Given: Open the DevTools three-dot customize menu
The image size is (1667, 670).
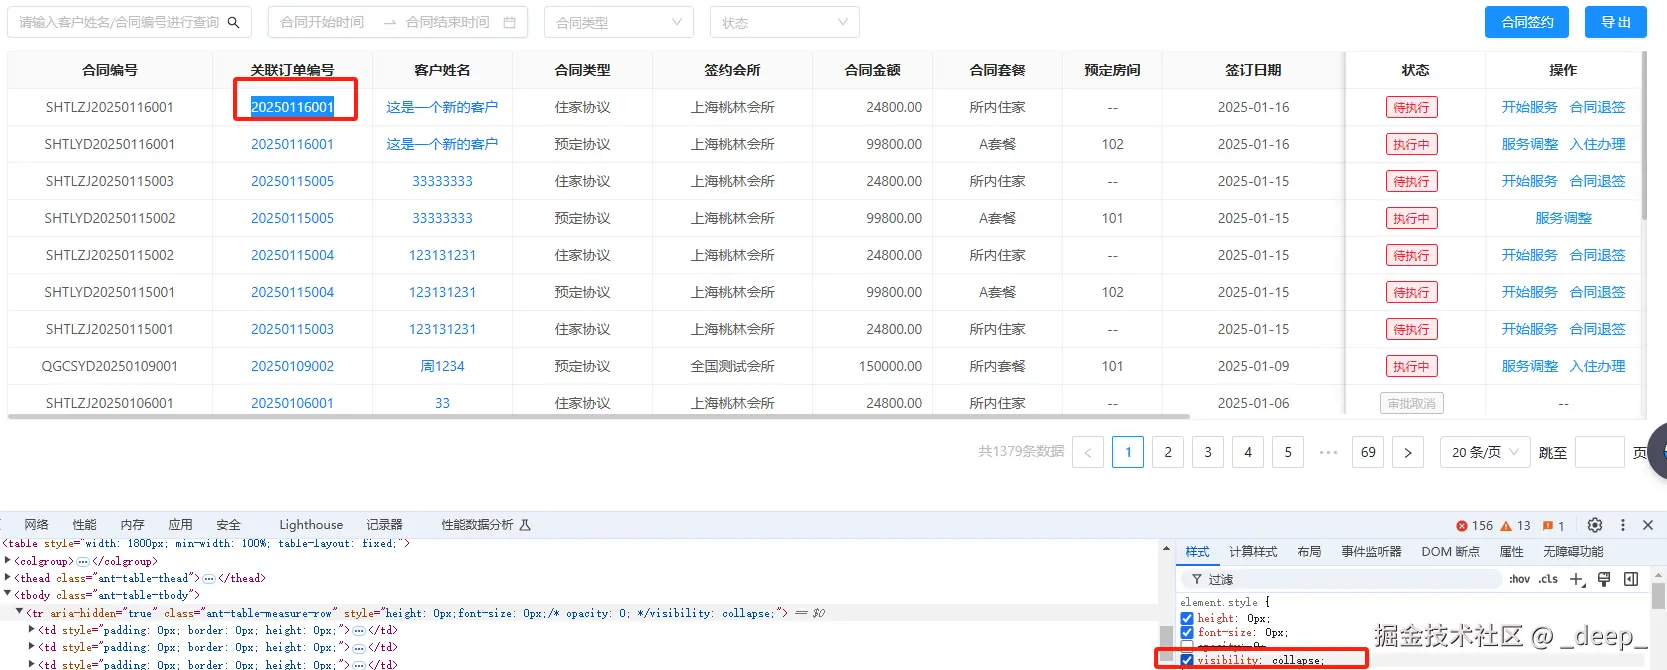Looking at the screenshot, I should tap(1623, 525).
